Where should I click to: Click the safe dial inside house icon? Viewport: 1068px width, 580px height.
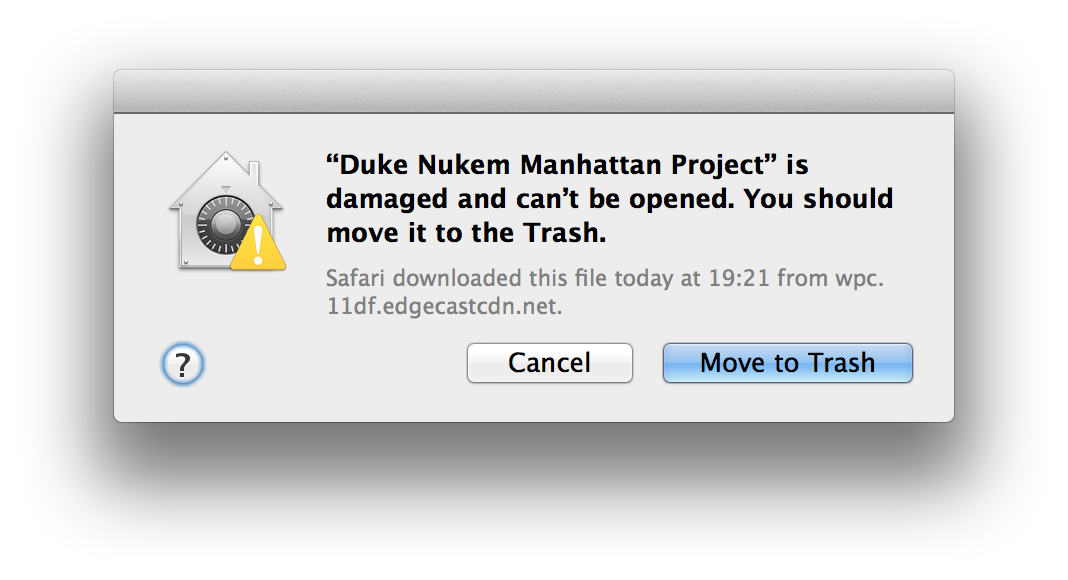tap(224, 223)
